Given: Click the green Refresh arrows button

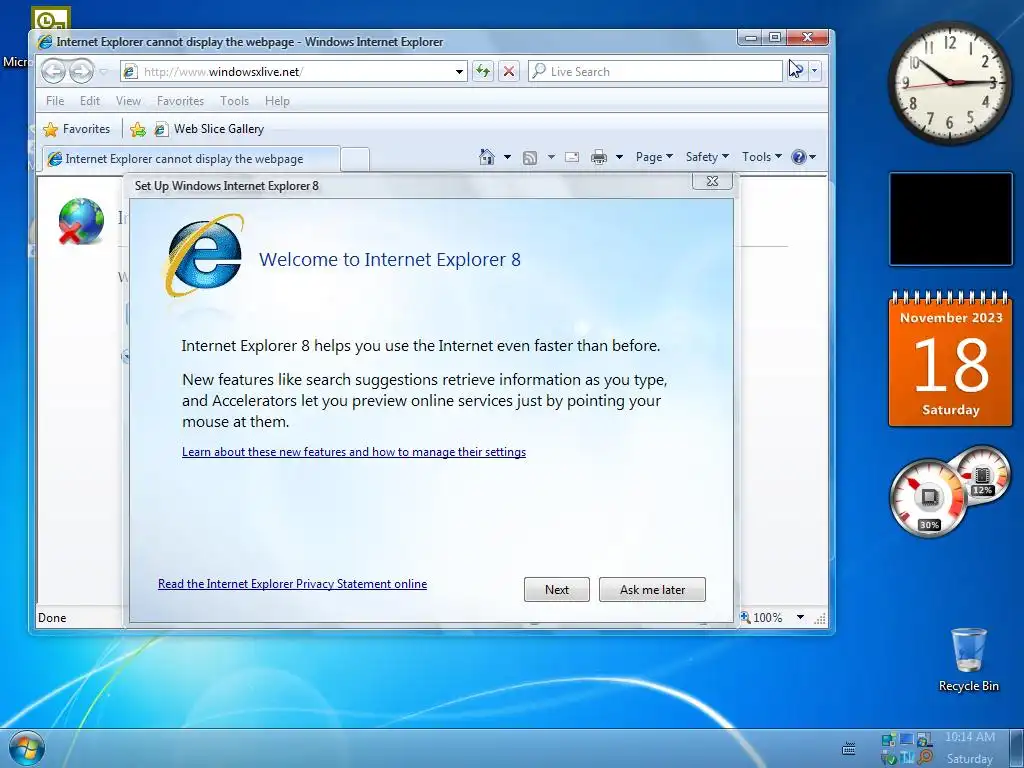Looking at the screenshot, I should (483, 71).
